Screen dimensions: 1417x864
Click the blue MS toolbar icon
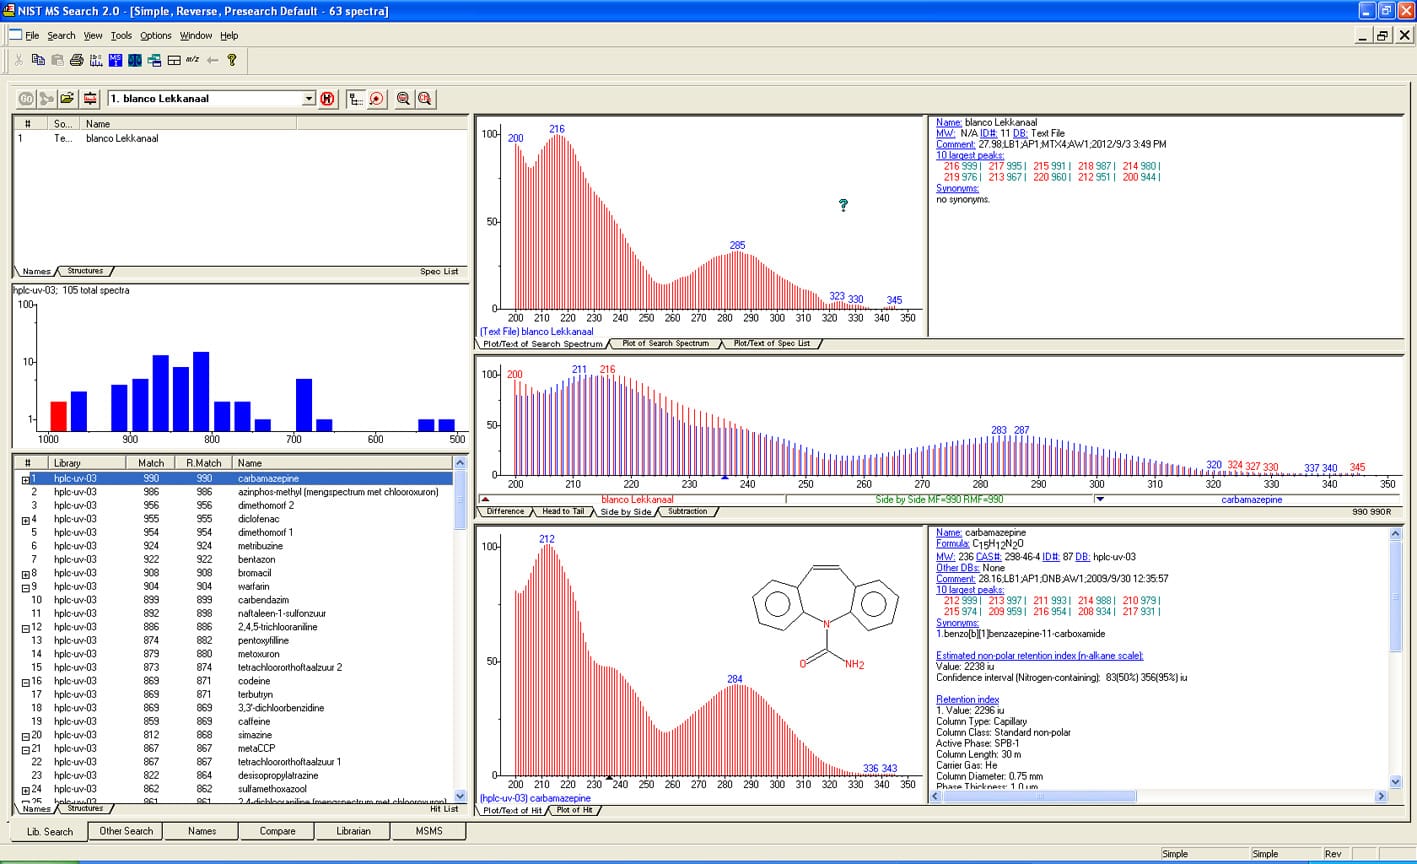pos(116,60)
